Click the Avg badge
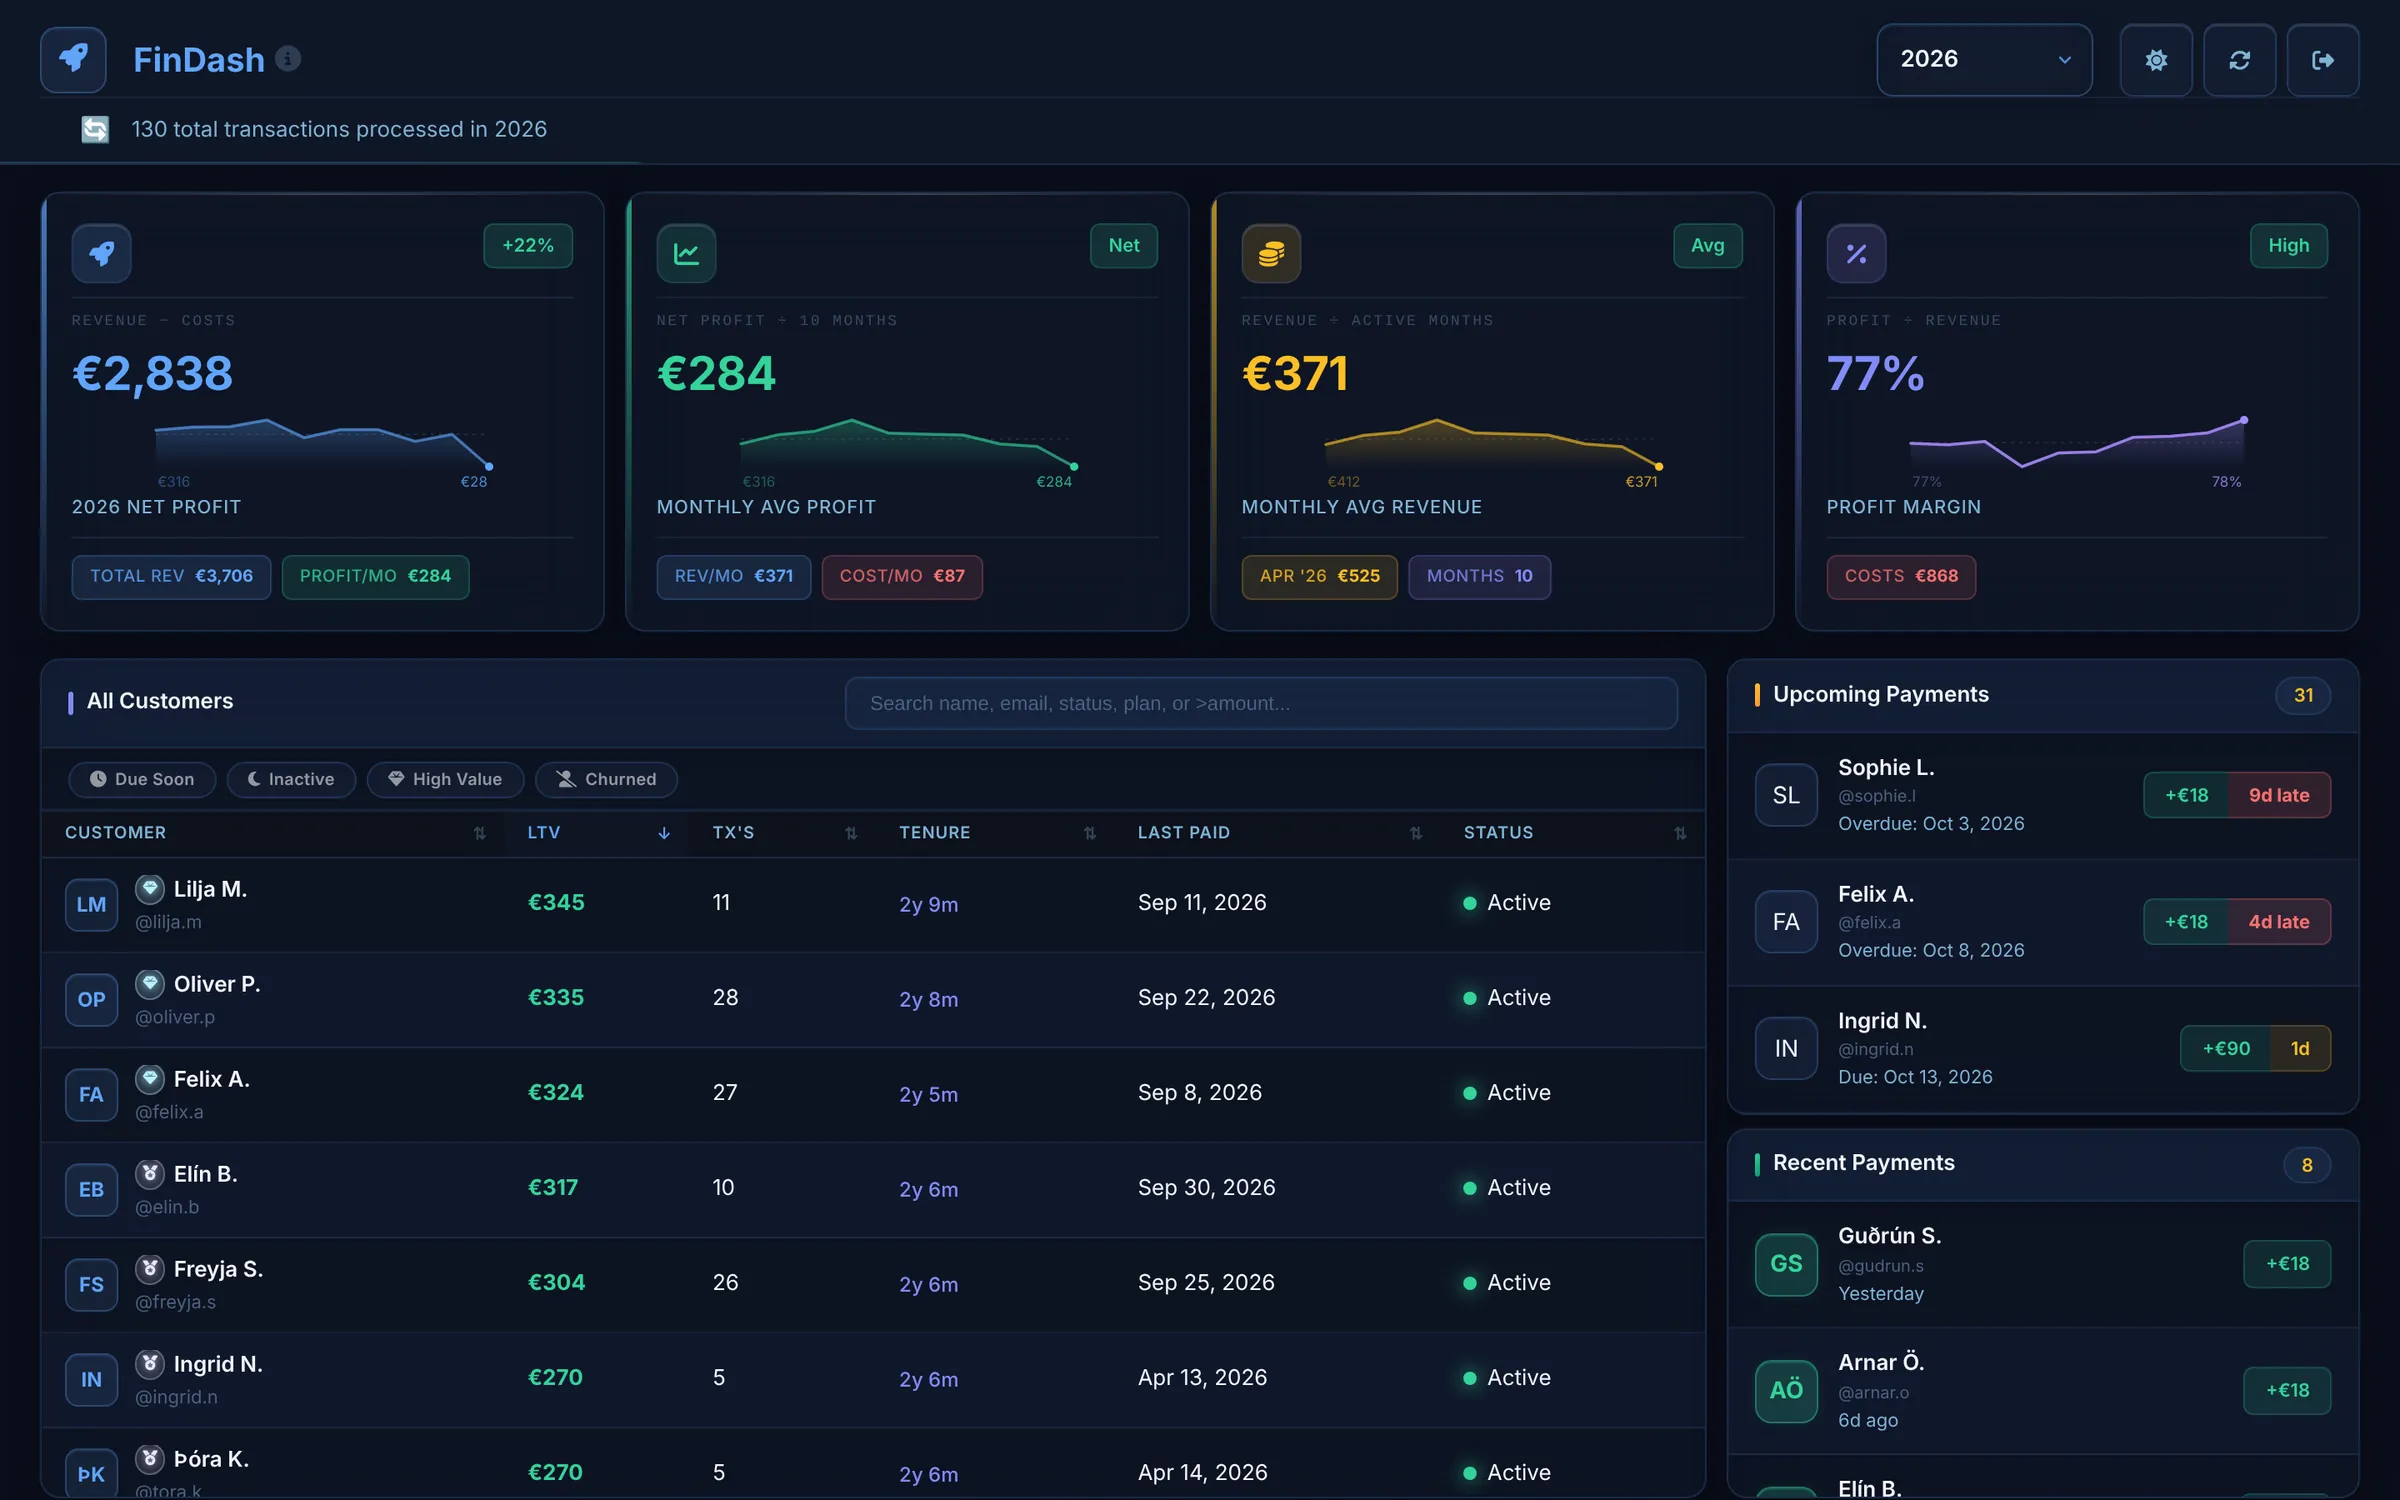Screen dimensions: 2400x1500 tap(1708, 245)
